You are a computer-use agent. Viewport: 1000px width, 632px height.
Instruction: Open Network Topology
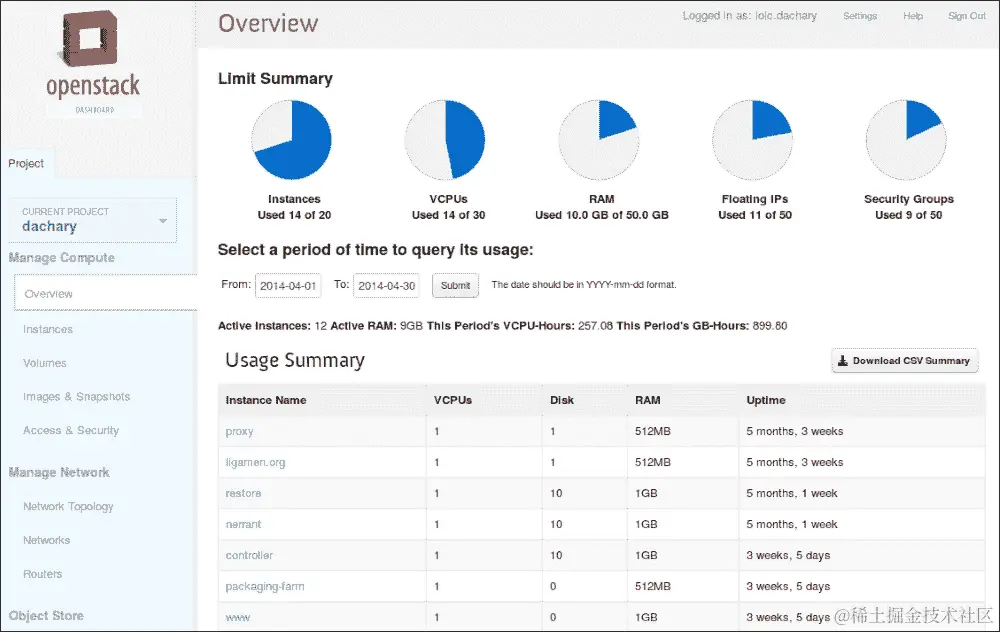point(67,507)
